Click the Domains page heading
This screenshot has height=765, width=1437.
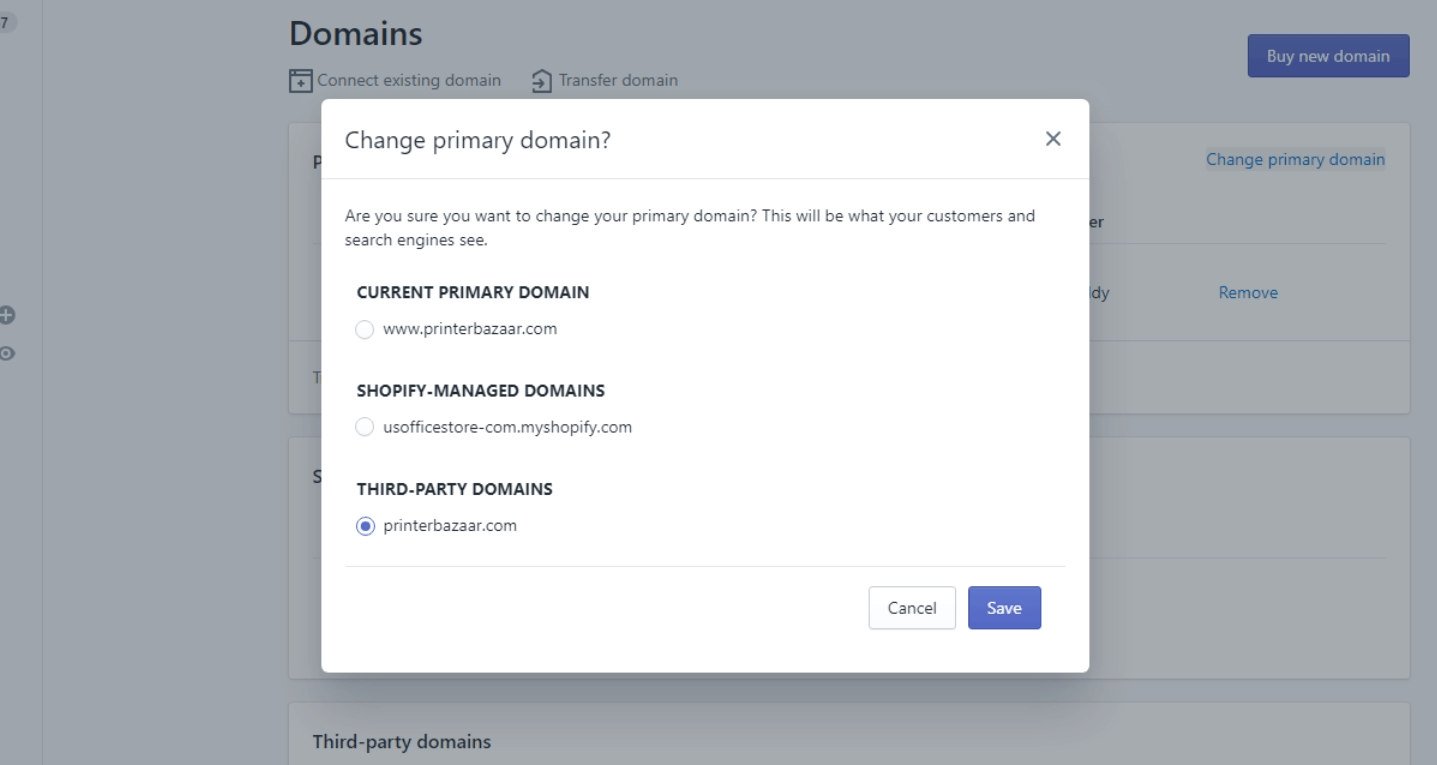[x=356, y=34]
